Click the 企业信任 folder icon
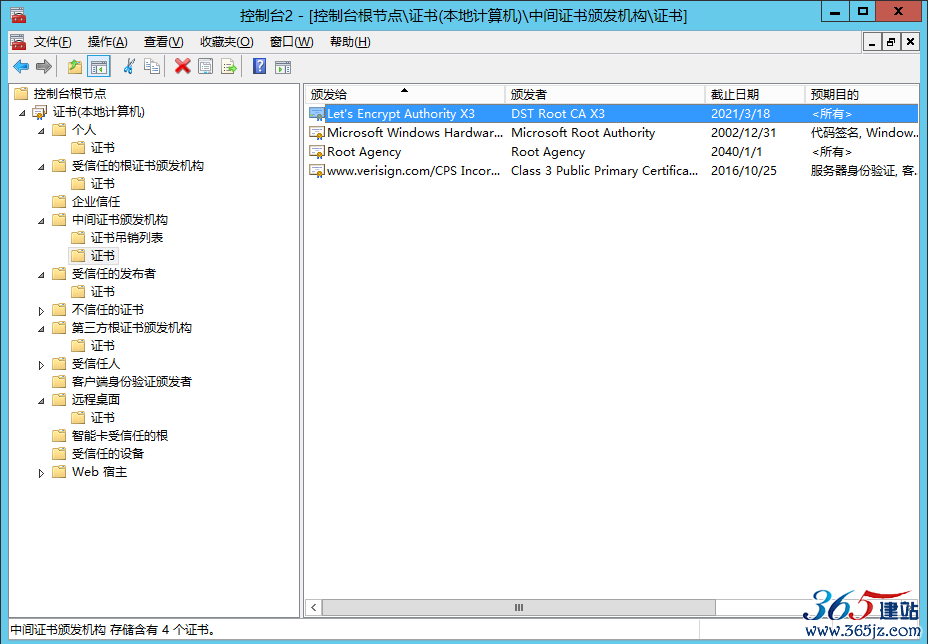Screen dimensions: 928x644 coord(59,201)
